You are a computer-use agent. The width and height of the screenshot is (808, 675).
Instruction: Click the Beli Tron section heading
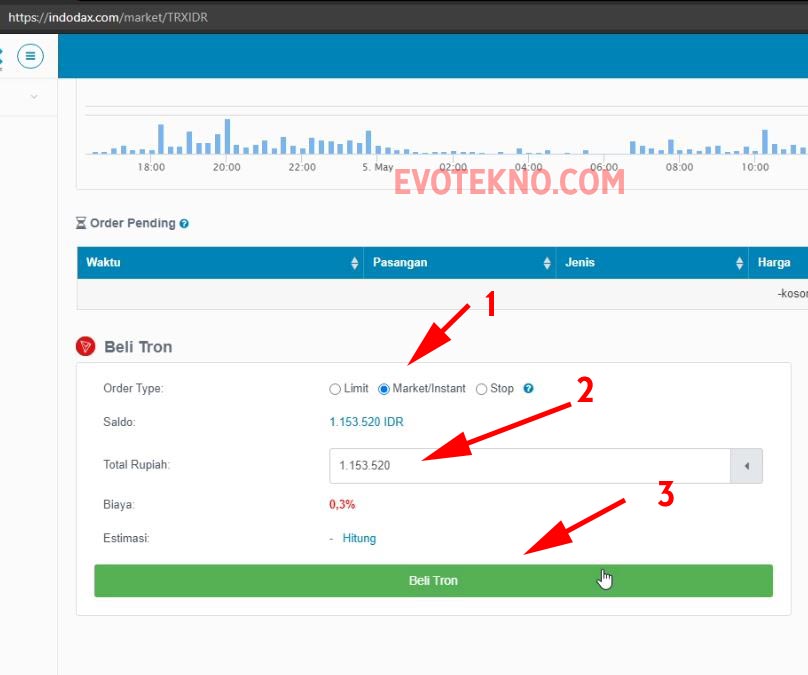pyautogui.click(x=138, y=347)
